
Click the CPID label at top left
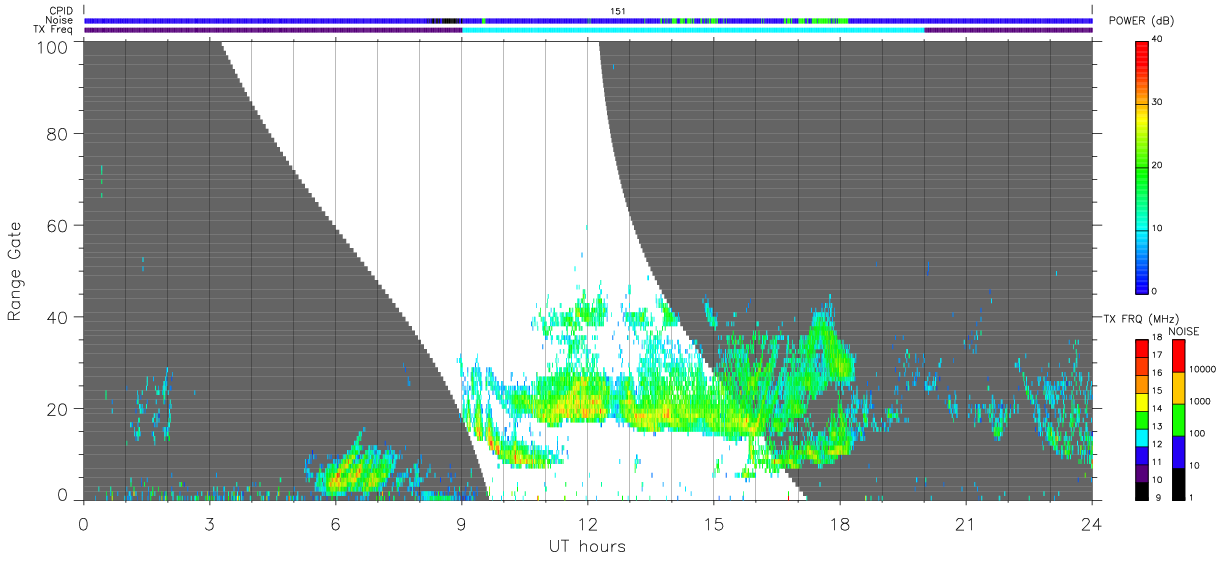(62, 11)
